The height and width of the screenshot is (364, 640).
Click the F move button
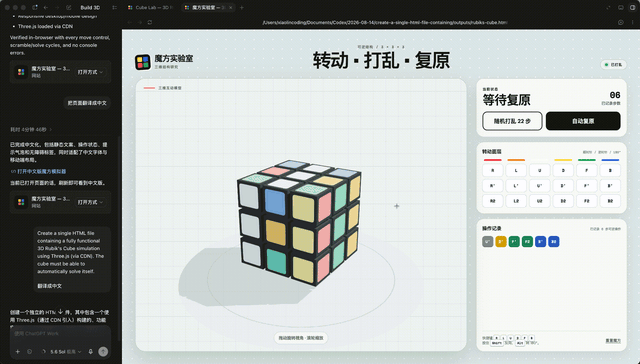(587, 170)
